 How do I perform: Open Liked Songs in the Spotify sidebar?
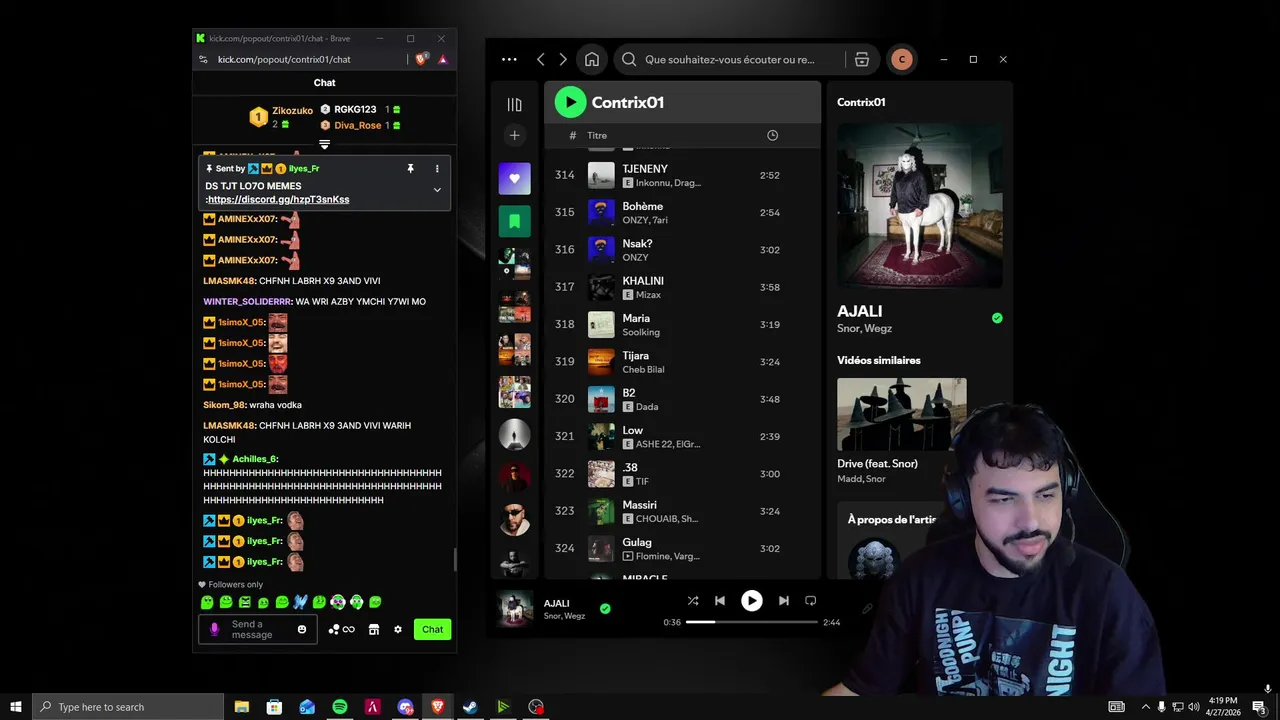[x=514, y=179]
